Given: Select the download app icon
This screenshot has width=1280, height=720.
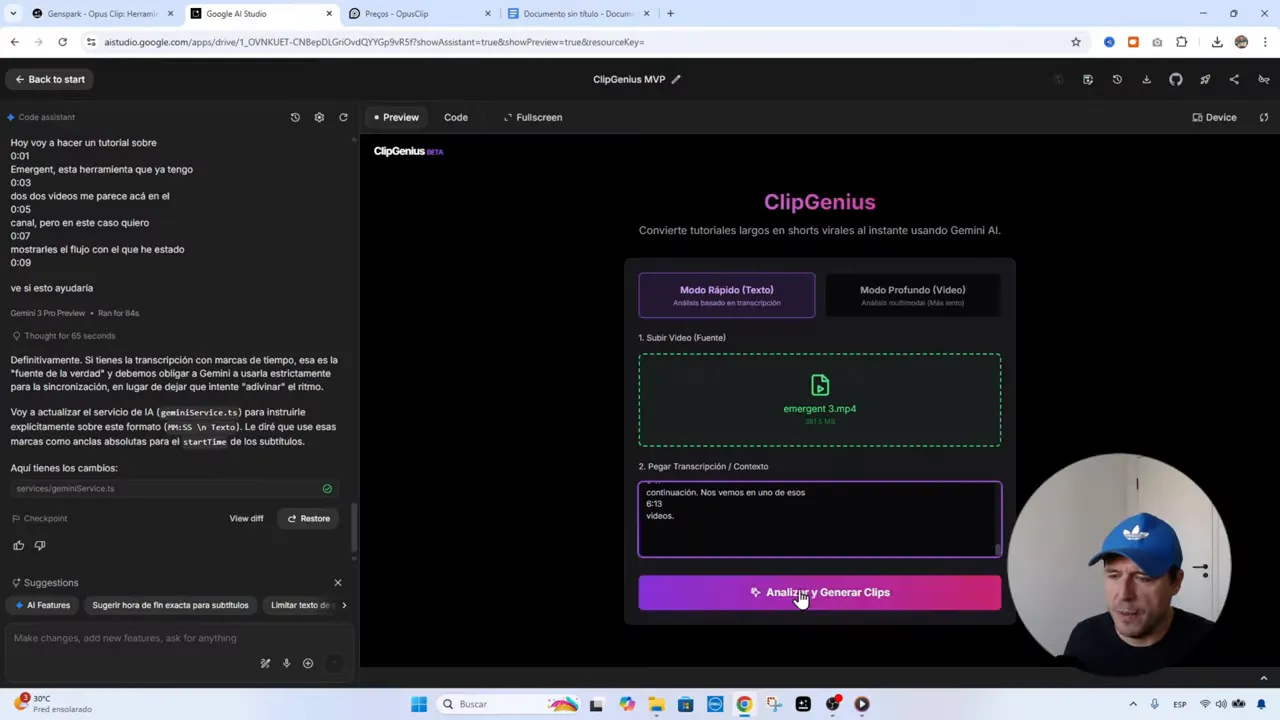Looking at the screenshot, I should coord(1146,79).
